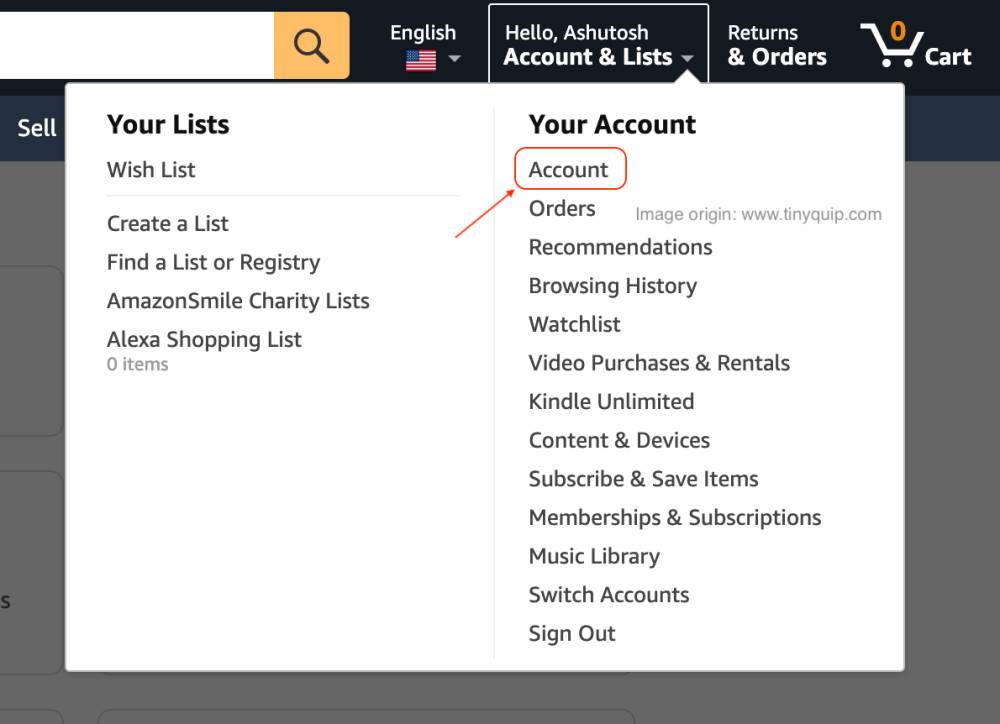Go to Kindle Unlimited
Image resolution: width=1000 pixels, height=724 pixels.
click(611, 401)
